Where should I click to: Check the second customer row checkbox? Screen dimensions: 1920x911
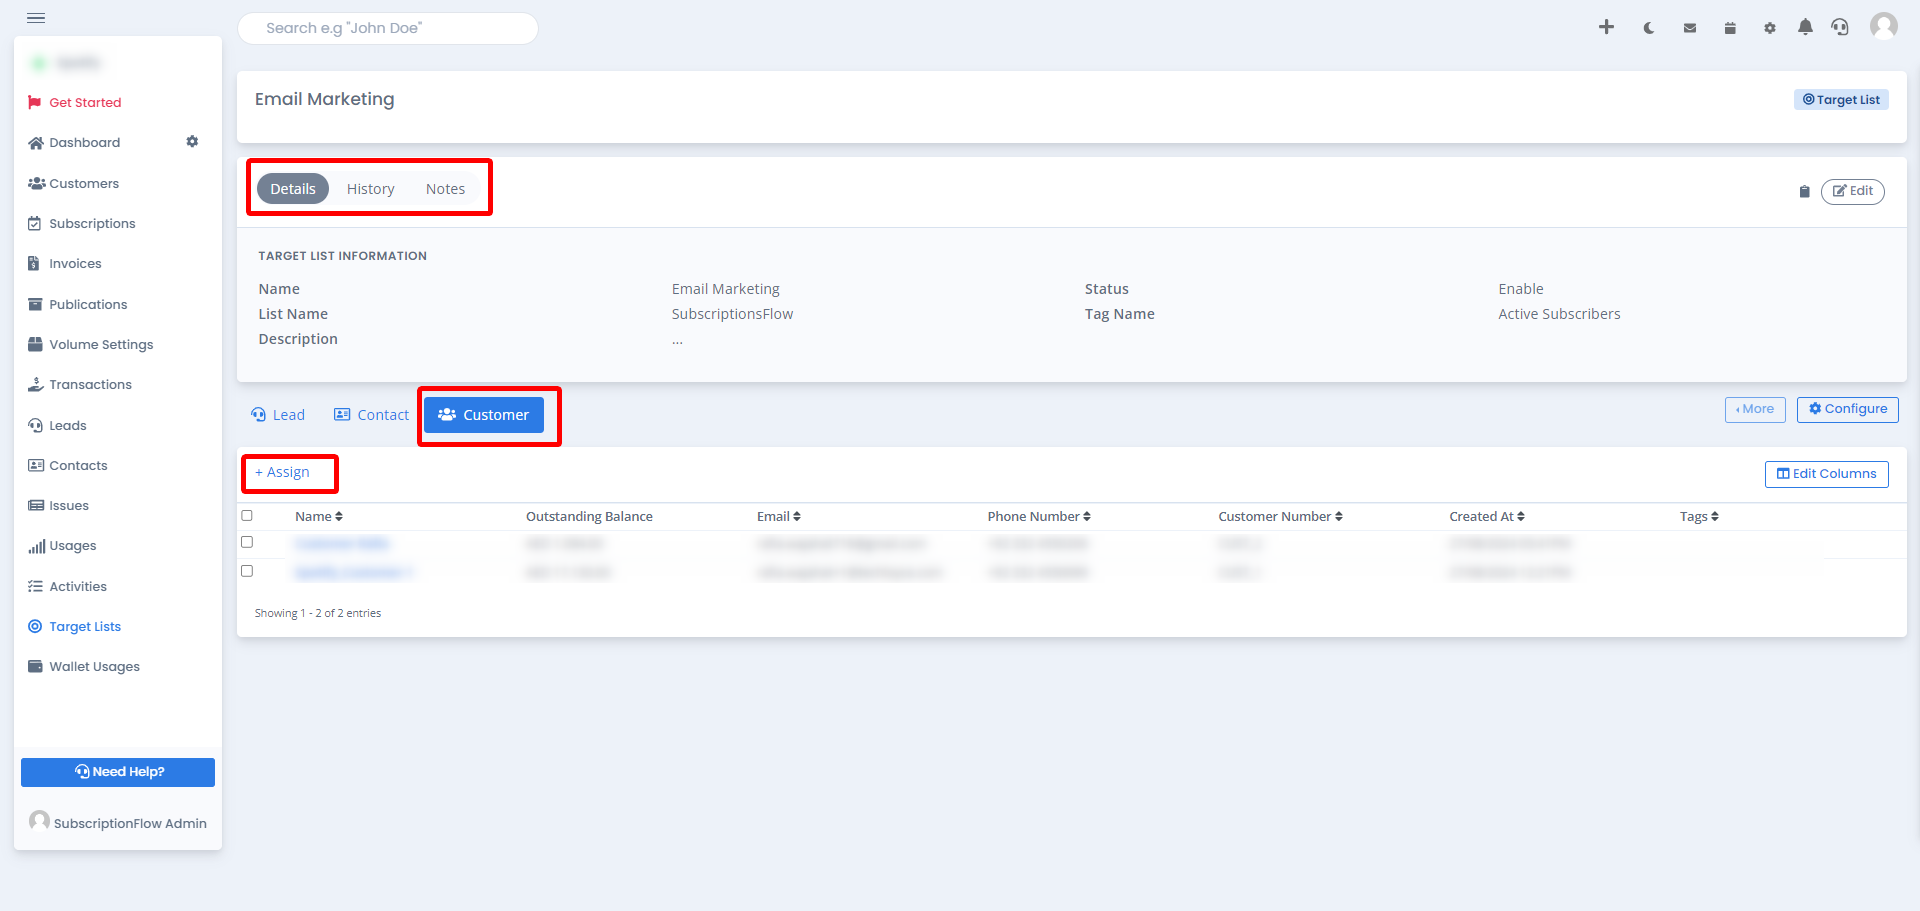click(247, 571)
